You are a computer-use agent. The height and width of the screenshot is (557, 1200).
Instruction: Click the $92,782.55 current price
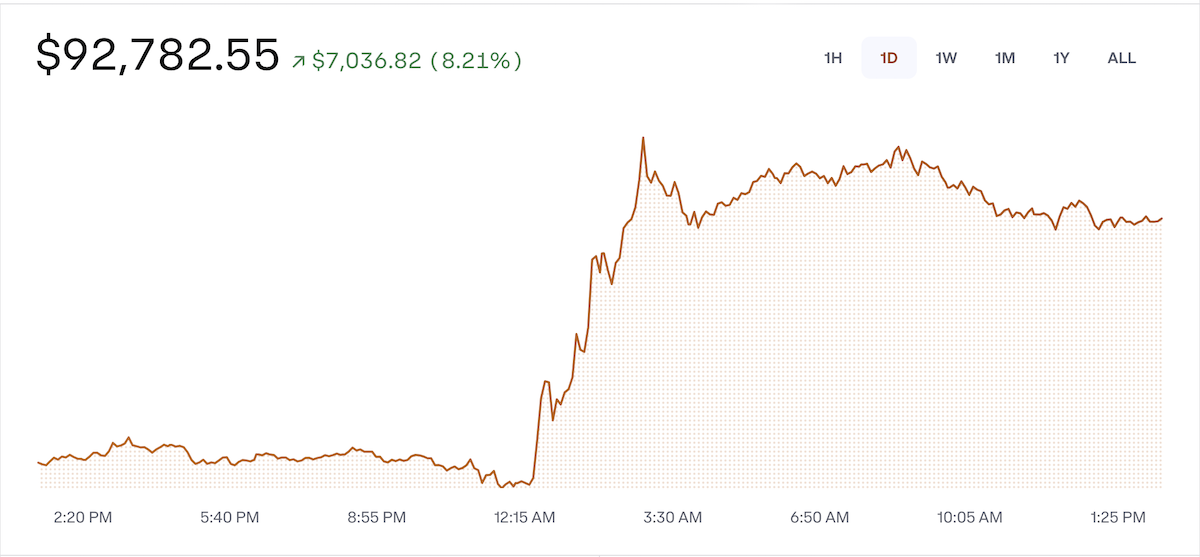[158, 56]
